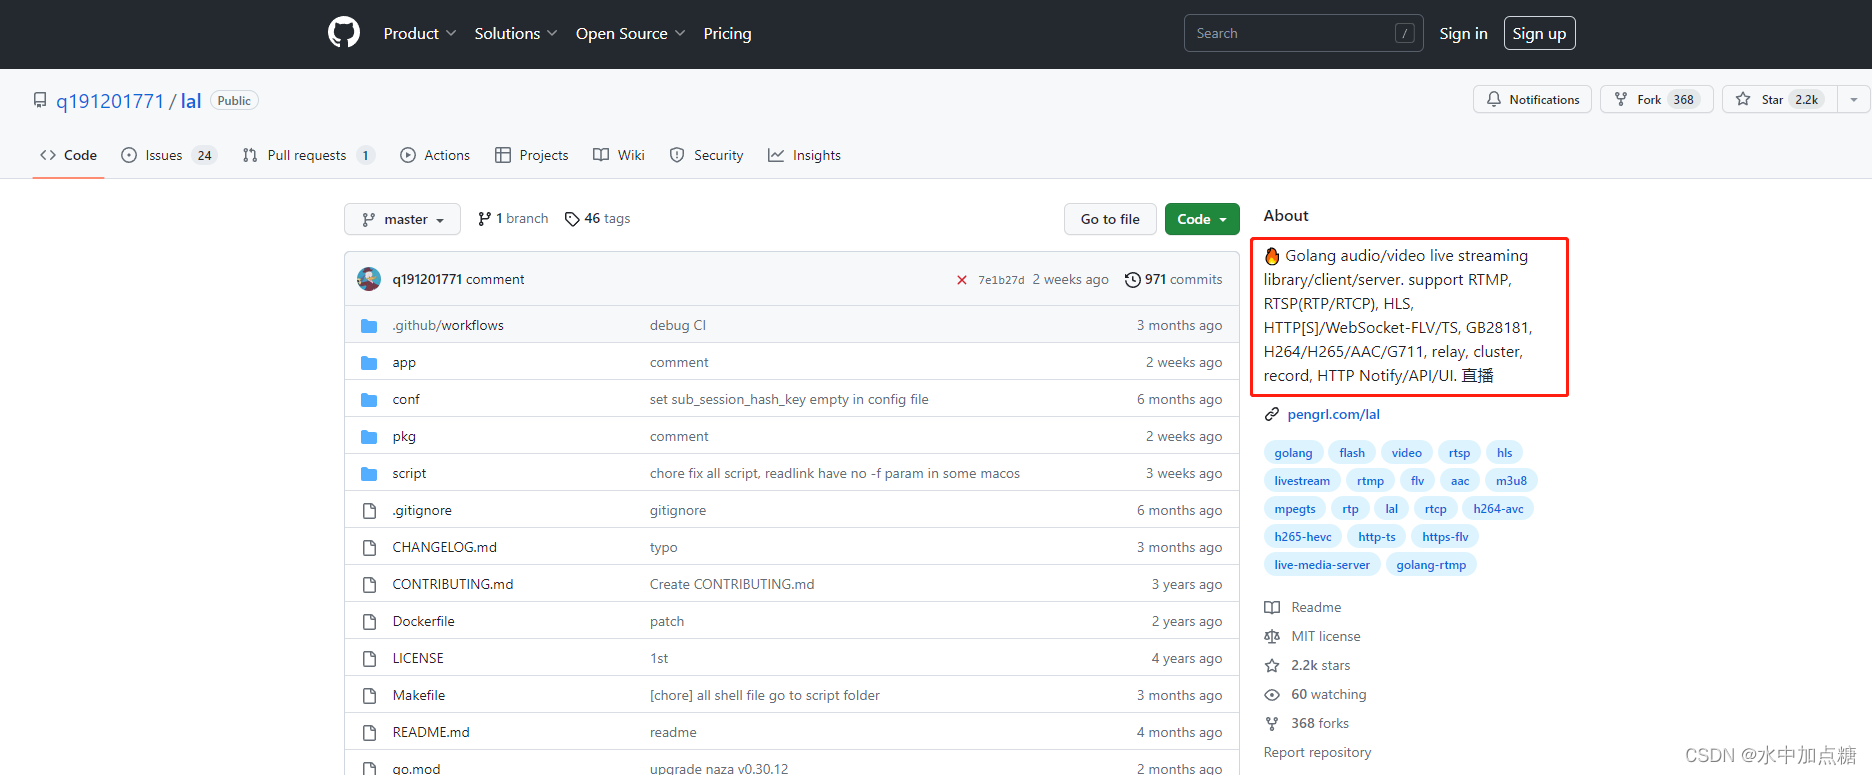Click the .gitignore file icon
The height and width of the screenshot is (775, 1872).
tap(369, 511)
